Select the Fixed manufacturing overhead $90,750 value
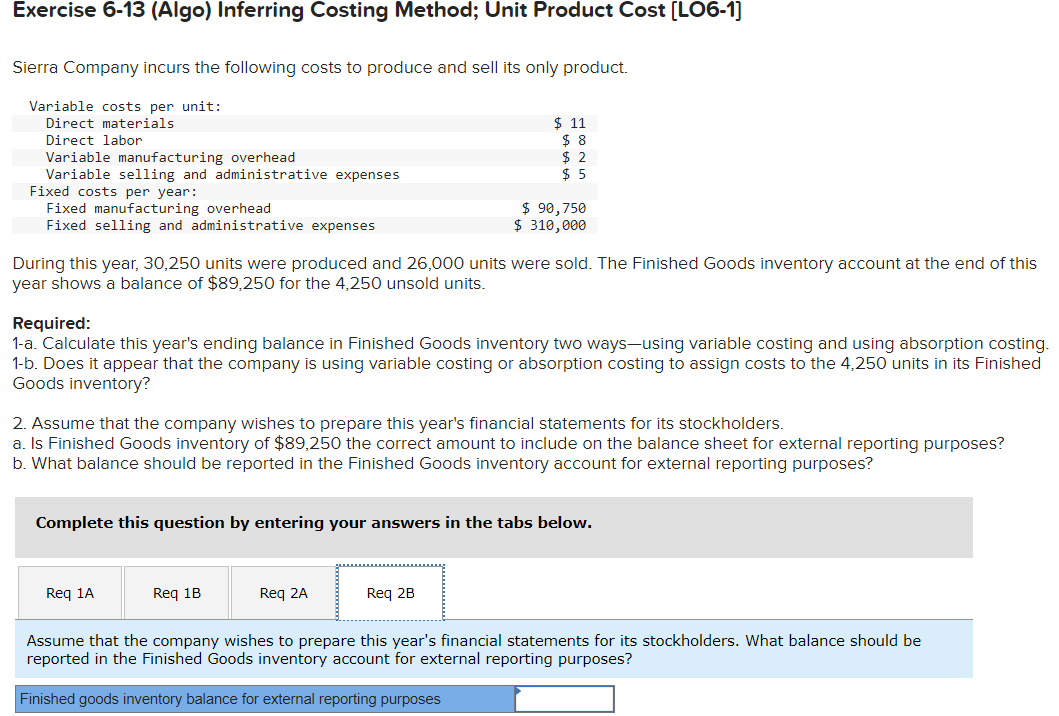The image size is (1059, 716). tap(553, 207)
